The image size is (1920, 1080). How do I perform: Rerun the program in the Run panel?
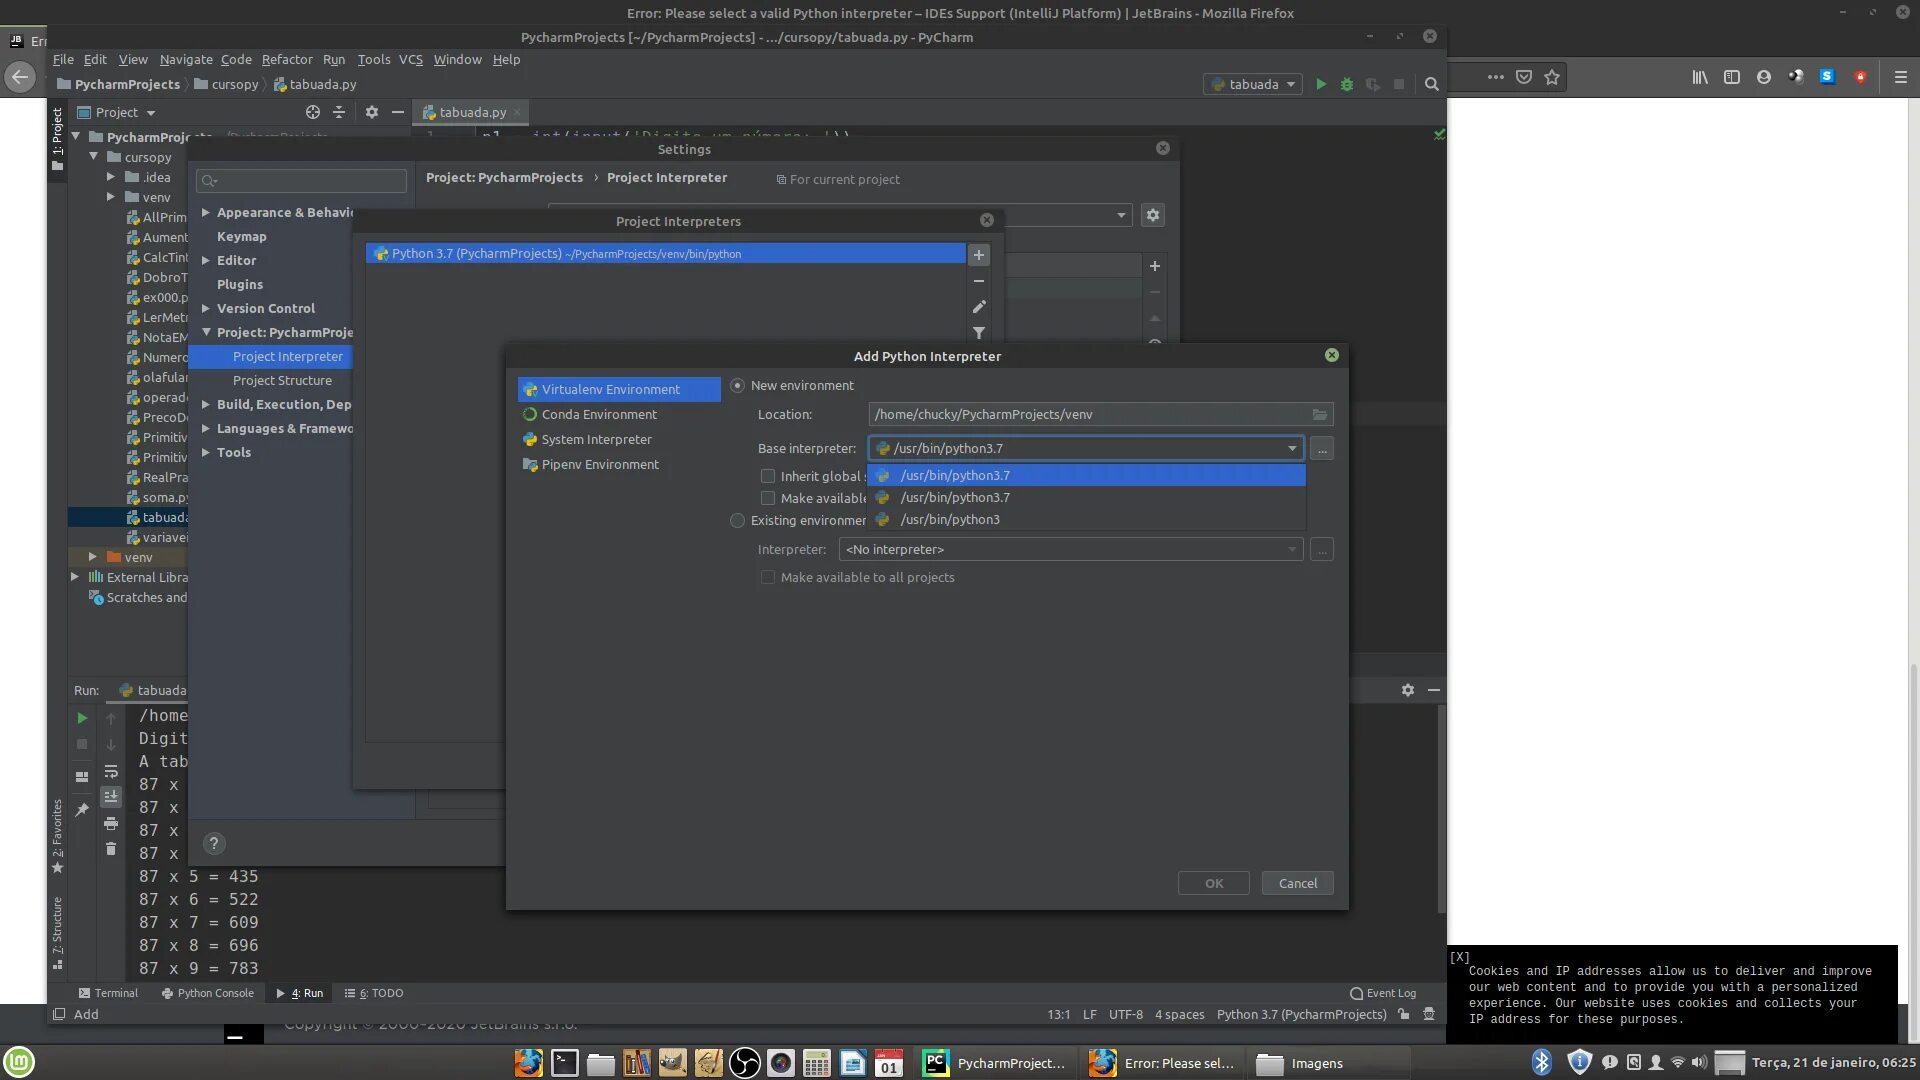(x=82, y=718)
